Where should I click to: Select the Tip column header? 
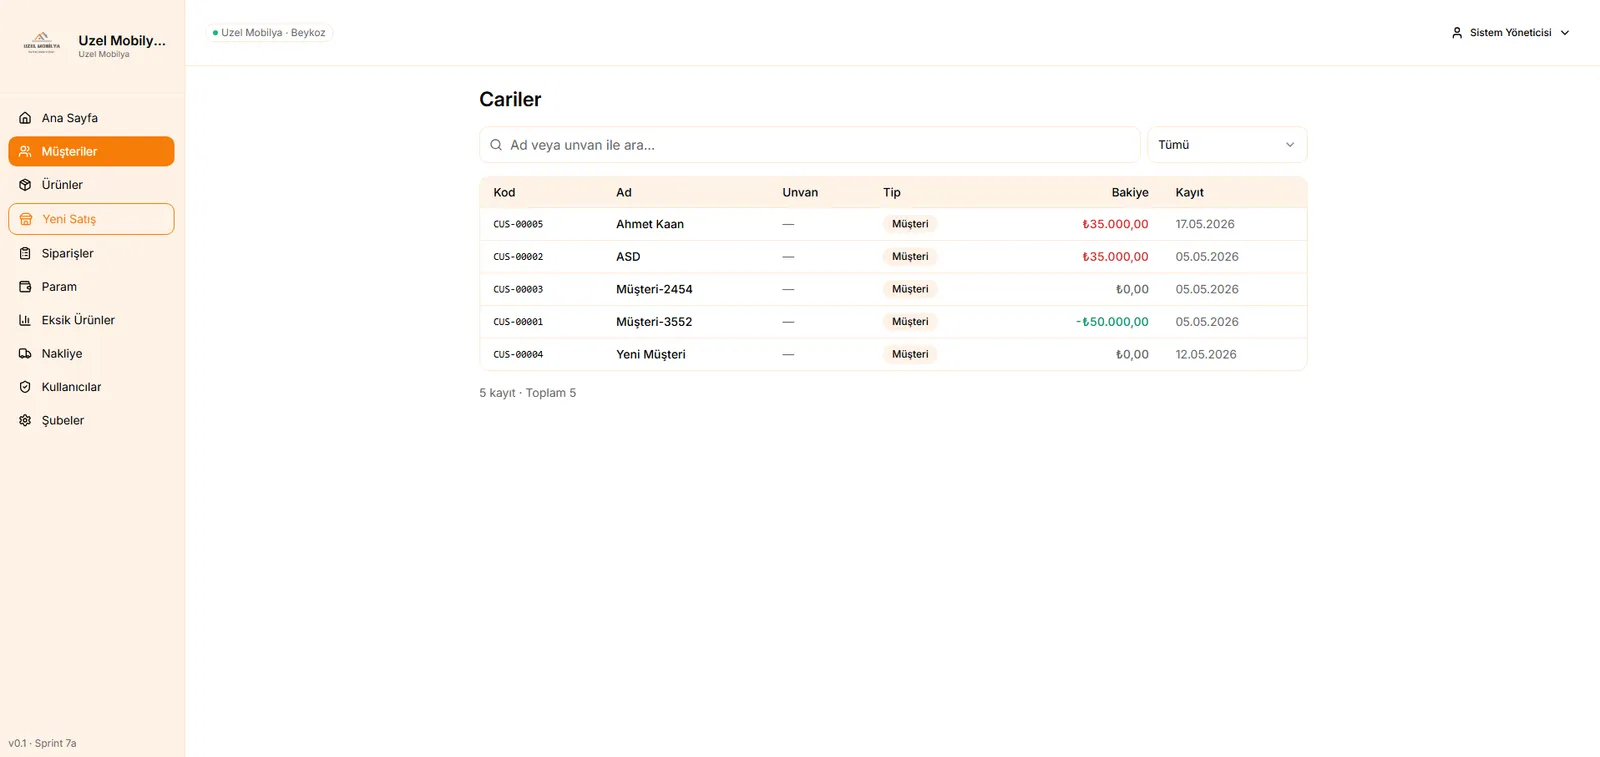point(892,192)
